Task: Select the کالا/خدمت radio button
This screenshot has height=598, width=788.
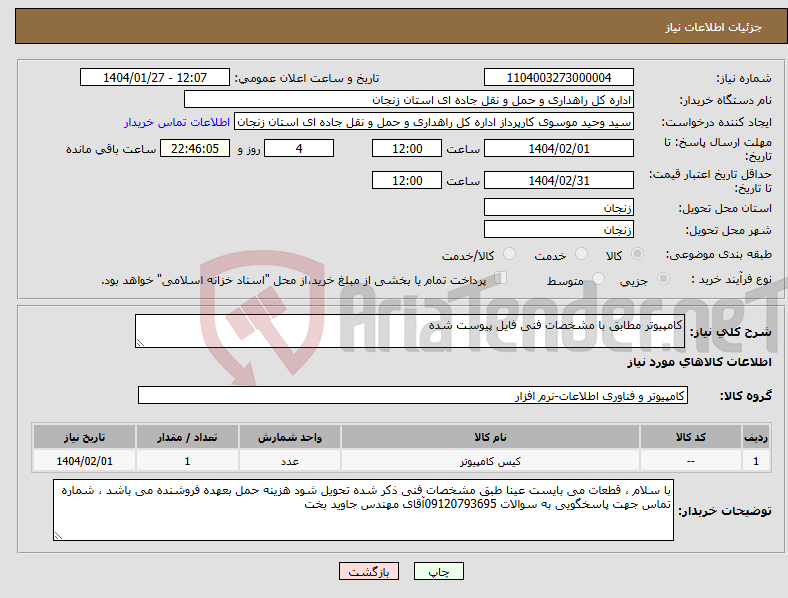Action: tap(510, 254)
